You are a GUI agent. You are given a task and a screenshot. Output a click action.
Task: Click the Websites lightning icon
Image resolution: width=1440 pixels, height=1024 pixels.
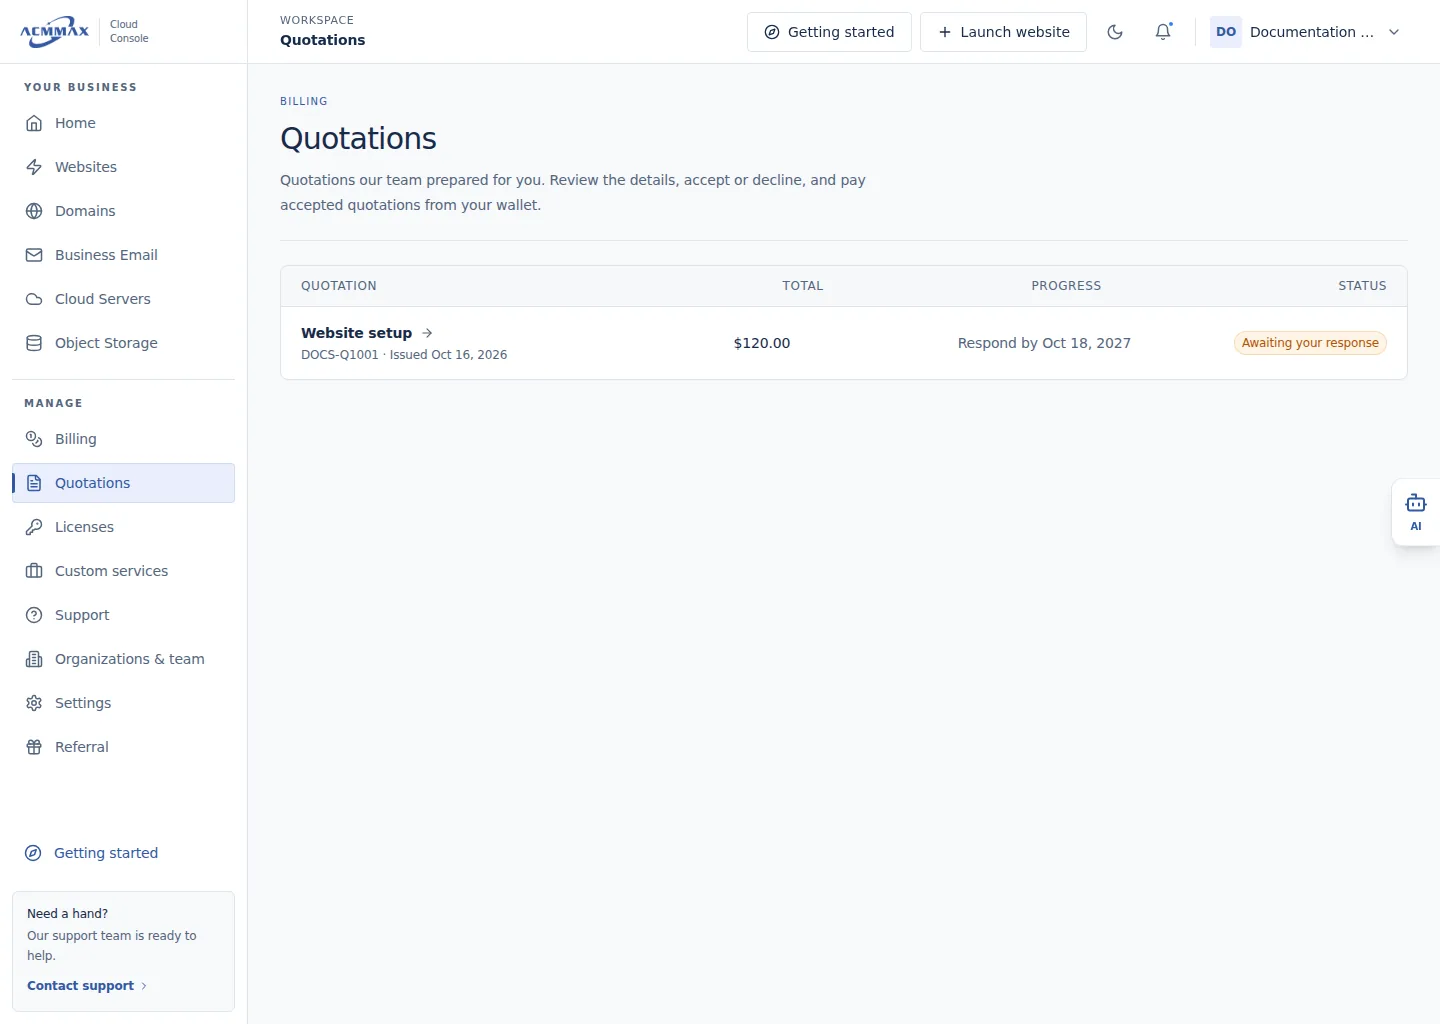34,167
